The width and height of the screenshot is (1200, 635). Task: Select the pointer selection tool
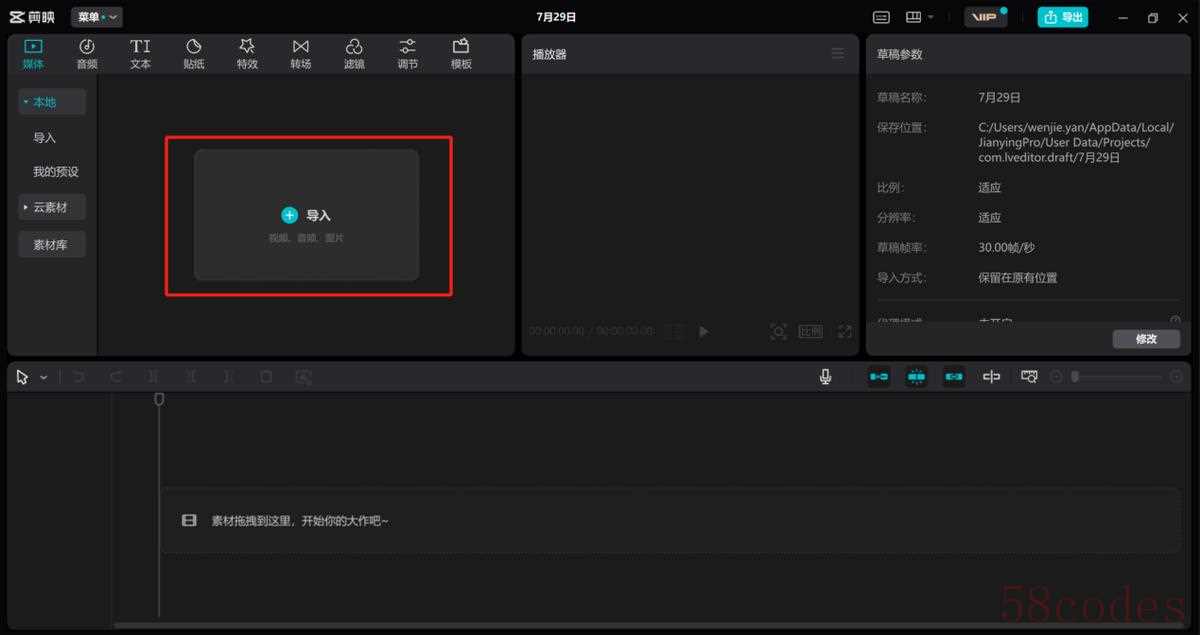pos(23,377)
